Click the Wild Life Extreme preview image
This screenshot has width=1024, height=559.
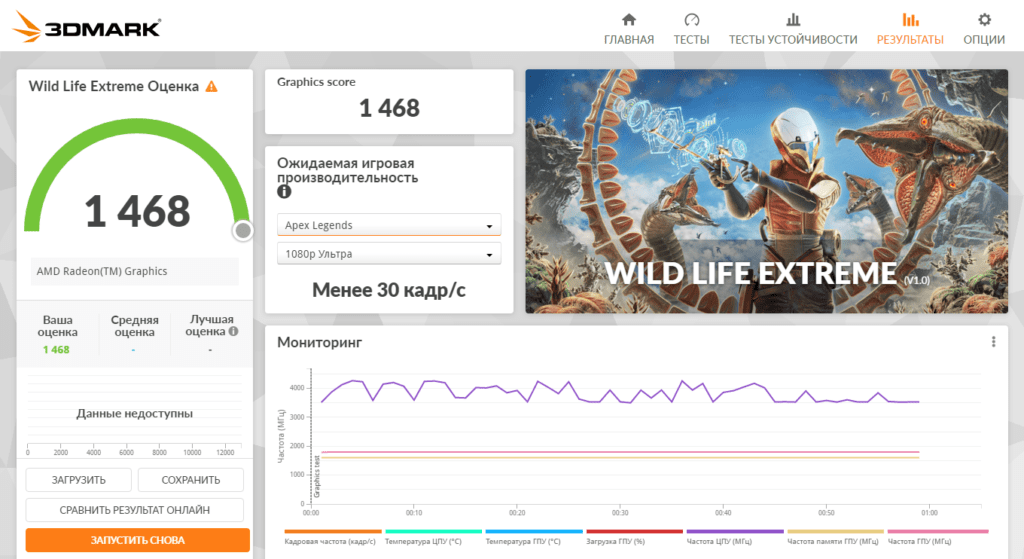(x=766, y=190)
